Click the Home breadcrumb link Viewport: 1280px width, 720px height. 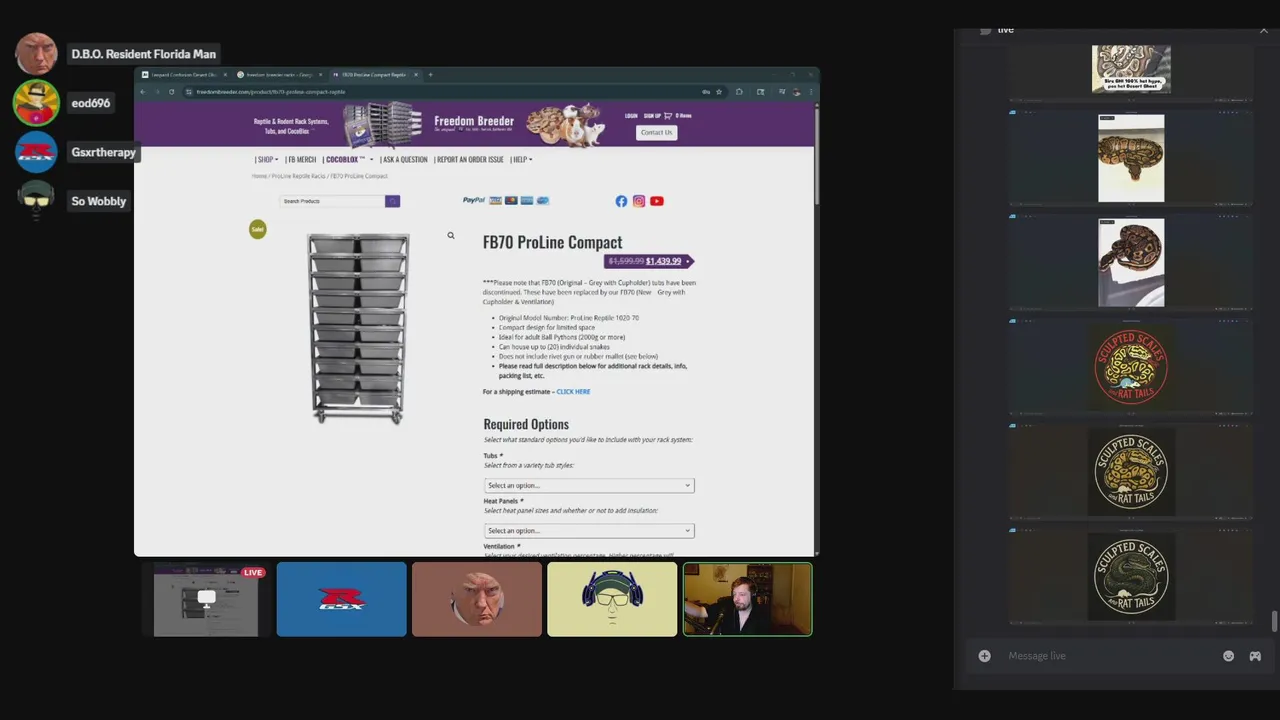[259, 176]
